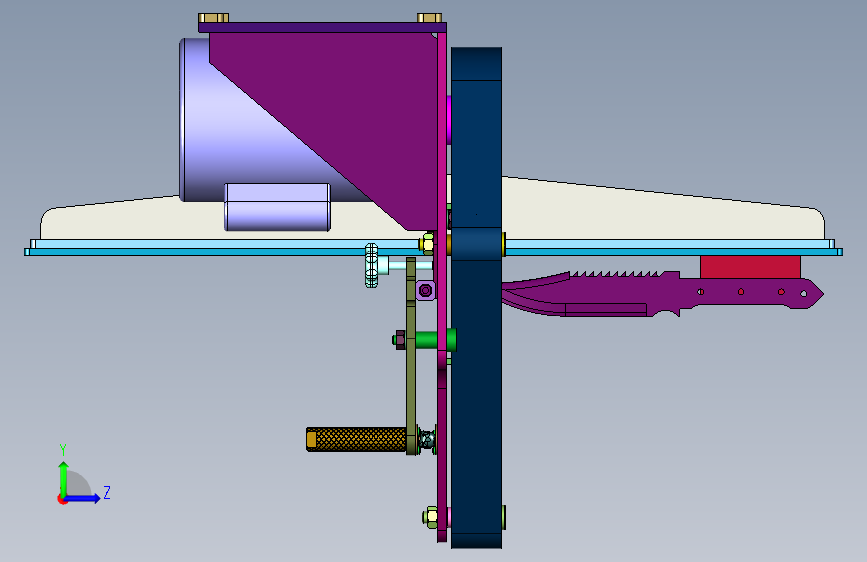Click the green Y axis arrow of the triad

64,478
